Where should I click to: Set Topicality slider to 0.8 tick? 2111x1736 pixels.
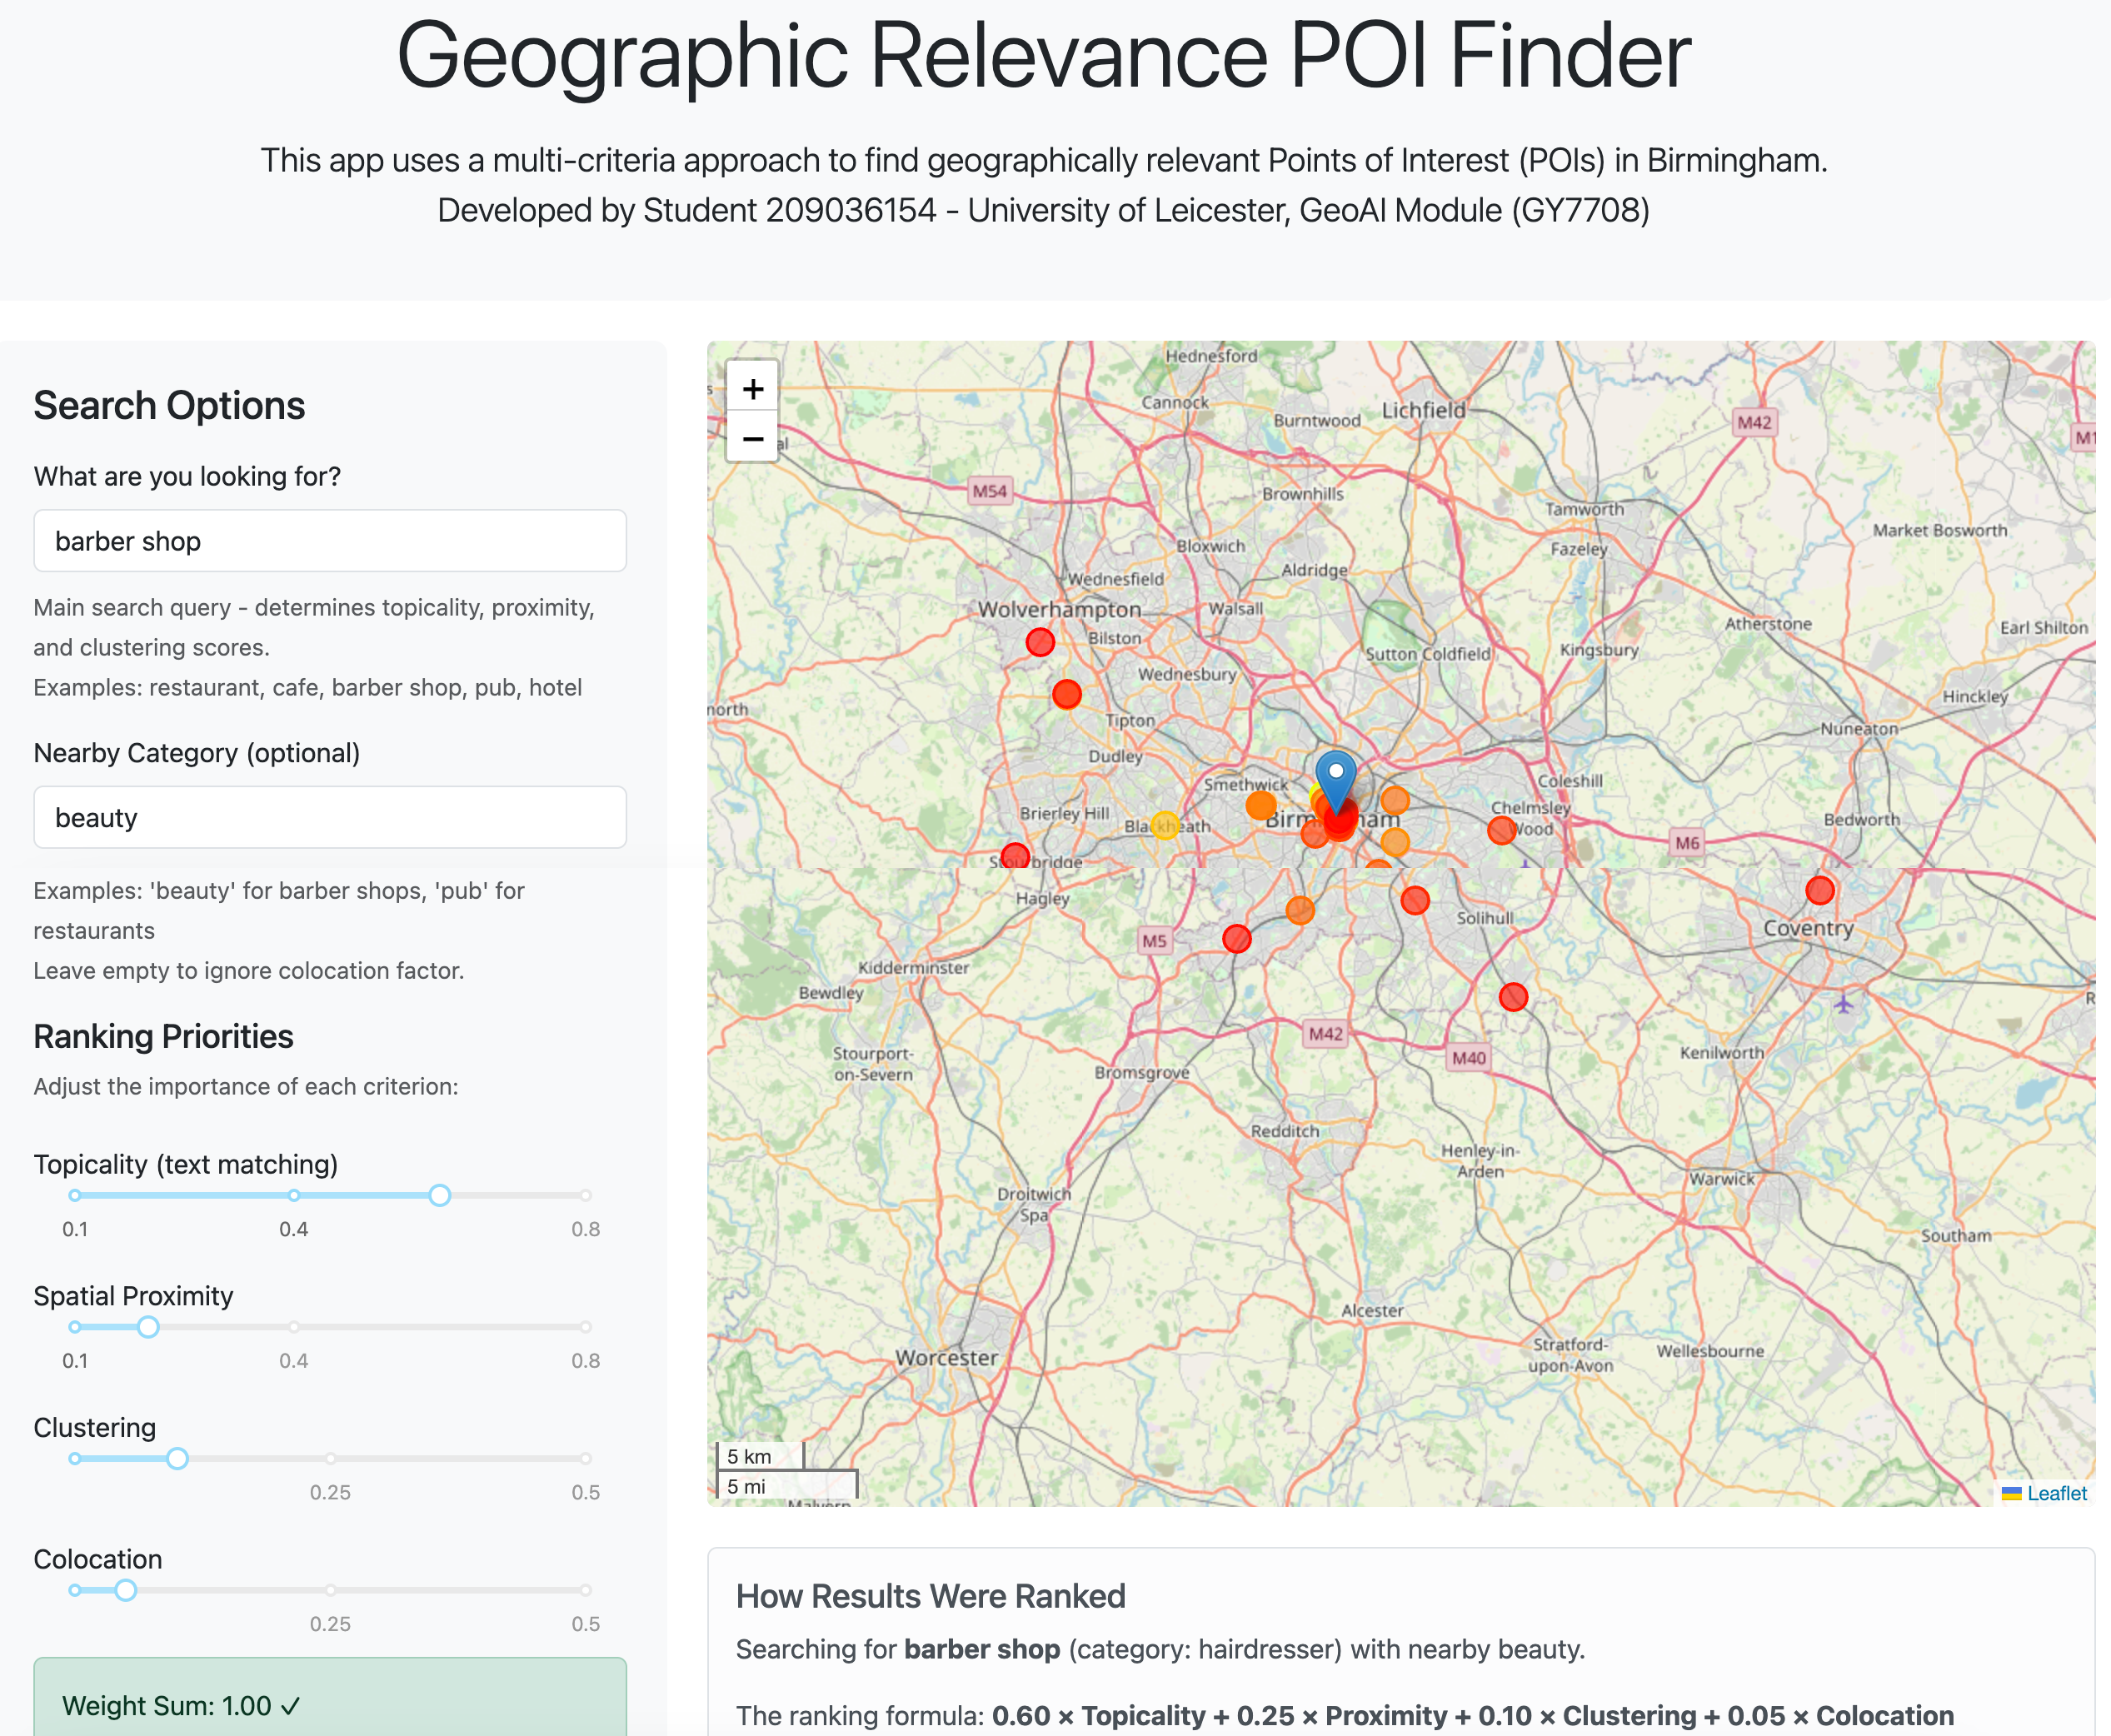tap(585, 1195)
